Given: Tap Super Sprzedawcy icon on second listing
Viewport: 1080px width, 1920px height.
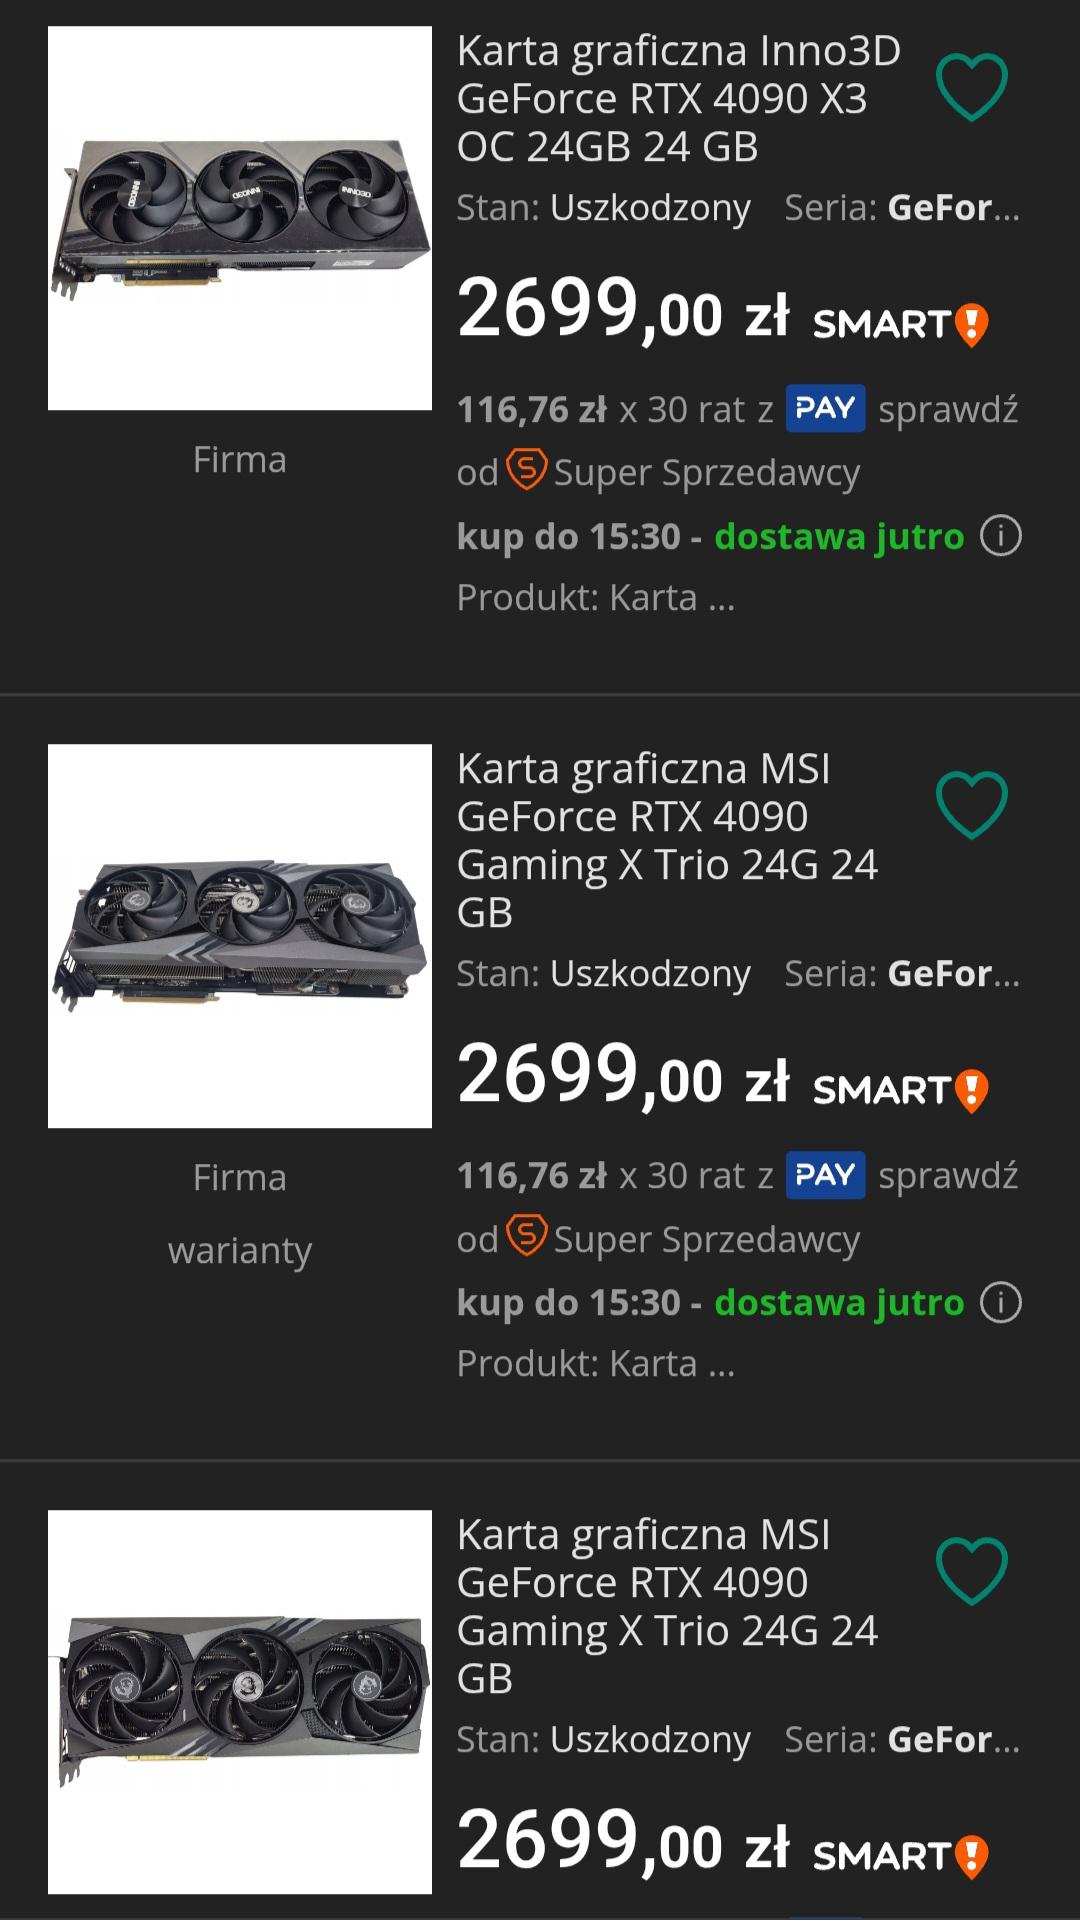Looking at the screenshot, I should (x=527, y=1235).
